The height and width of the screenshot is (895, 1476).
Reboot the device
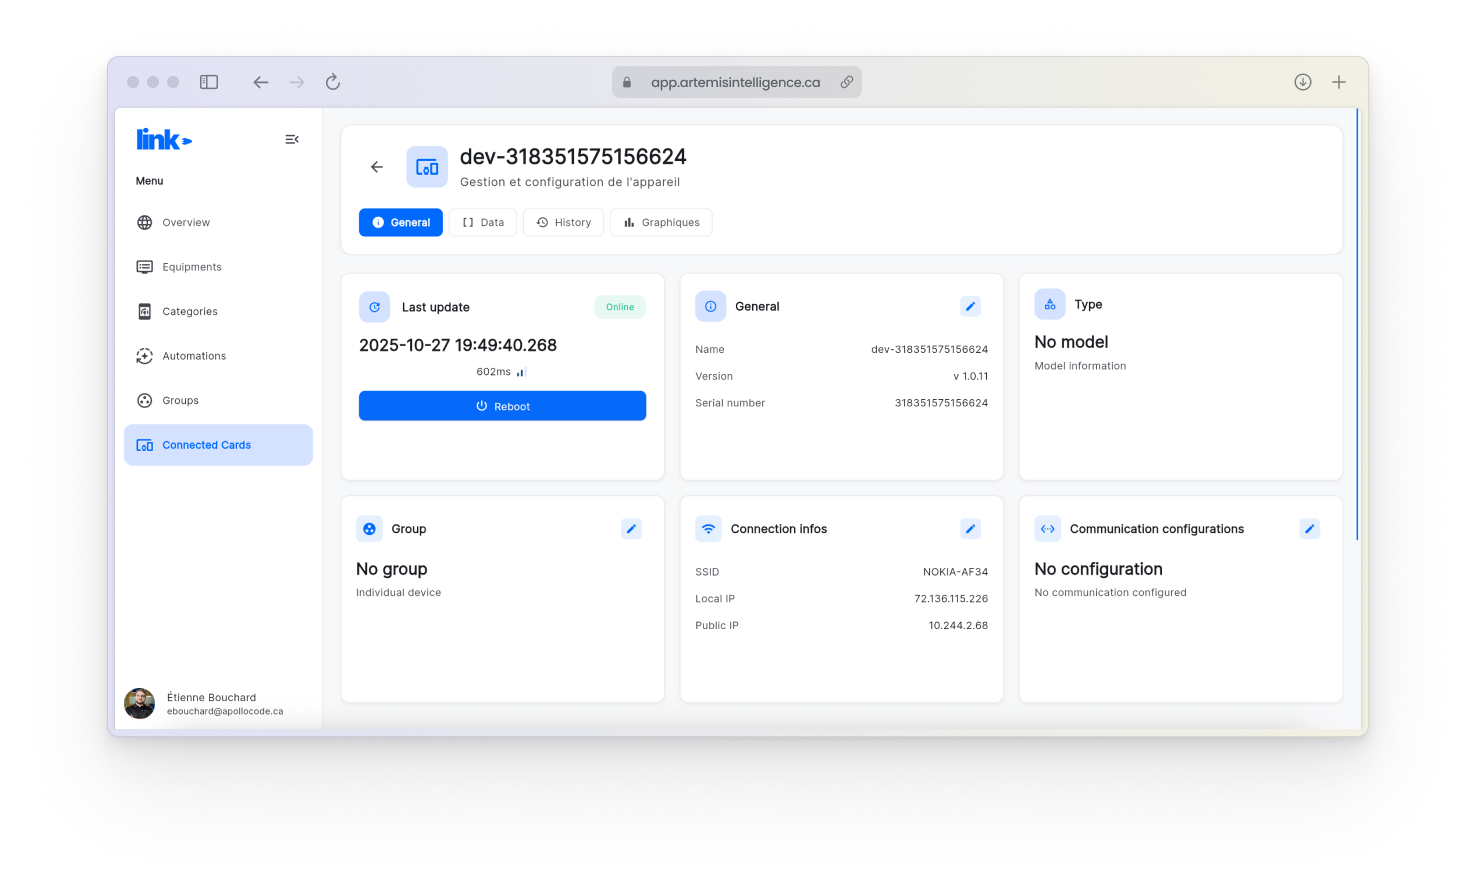tap(502, 406)
